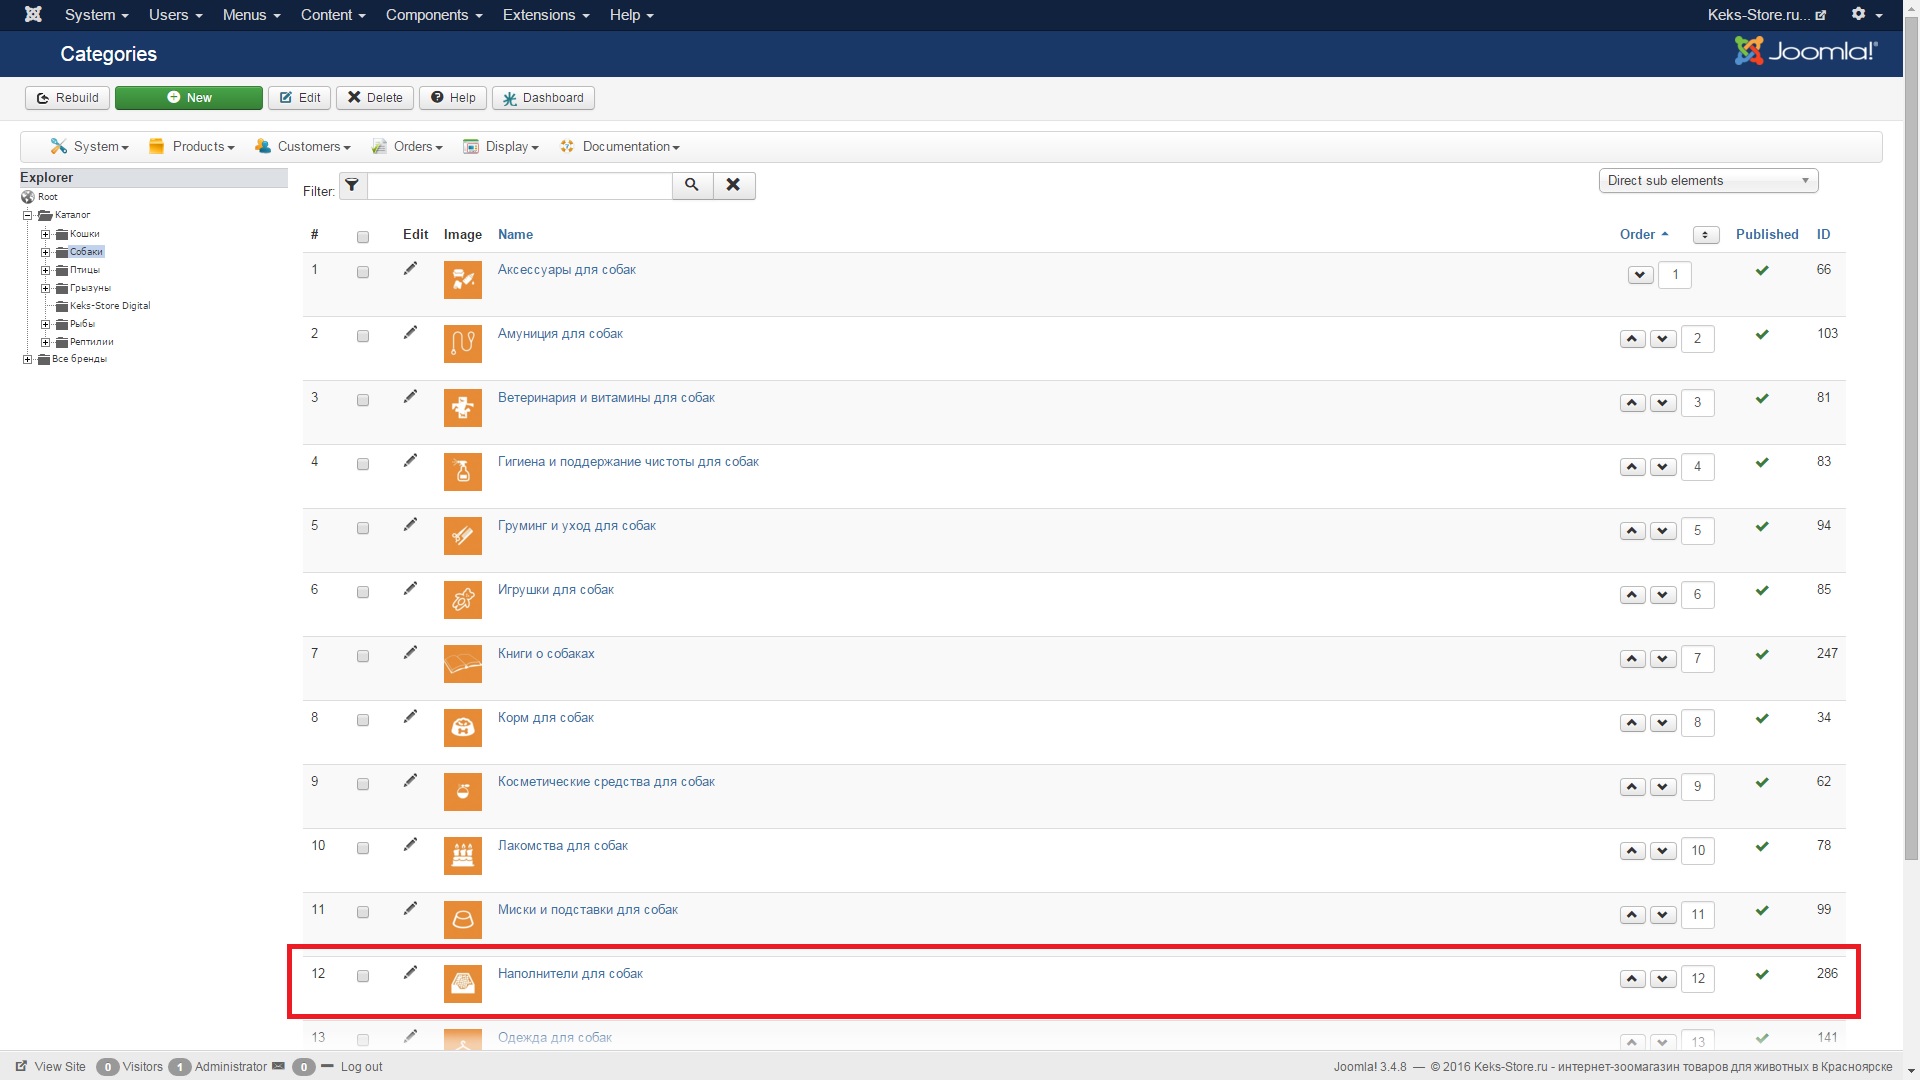Tick checkbox for Наполнители для собак
This screenshot has height=1080, width=1920.
(x=363, y=976)
